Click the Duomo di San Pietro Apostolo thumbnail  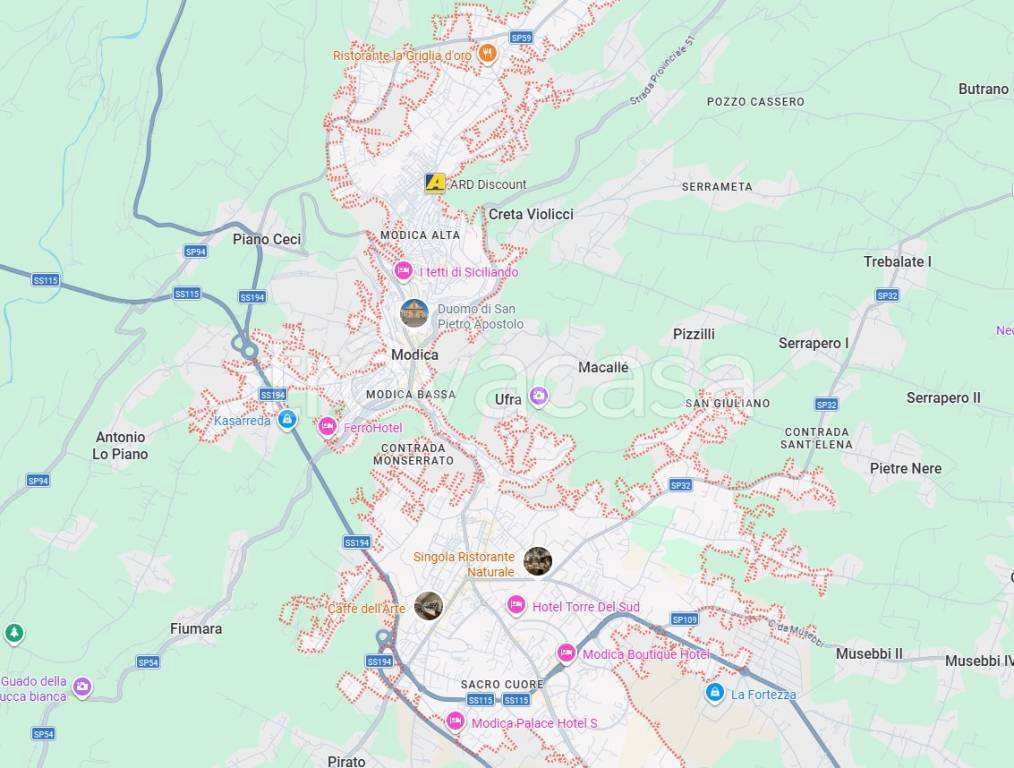tap(415, 314)
